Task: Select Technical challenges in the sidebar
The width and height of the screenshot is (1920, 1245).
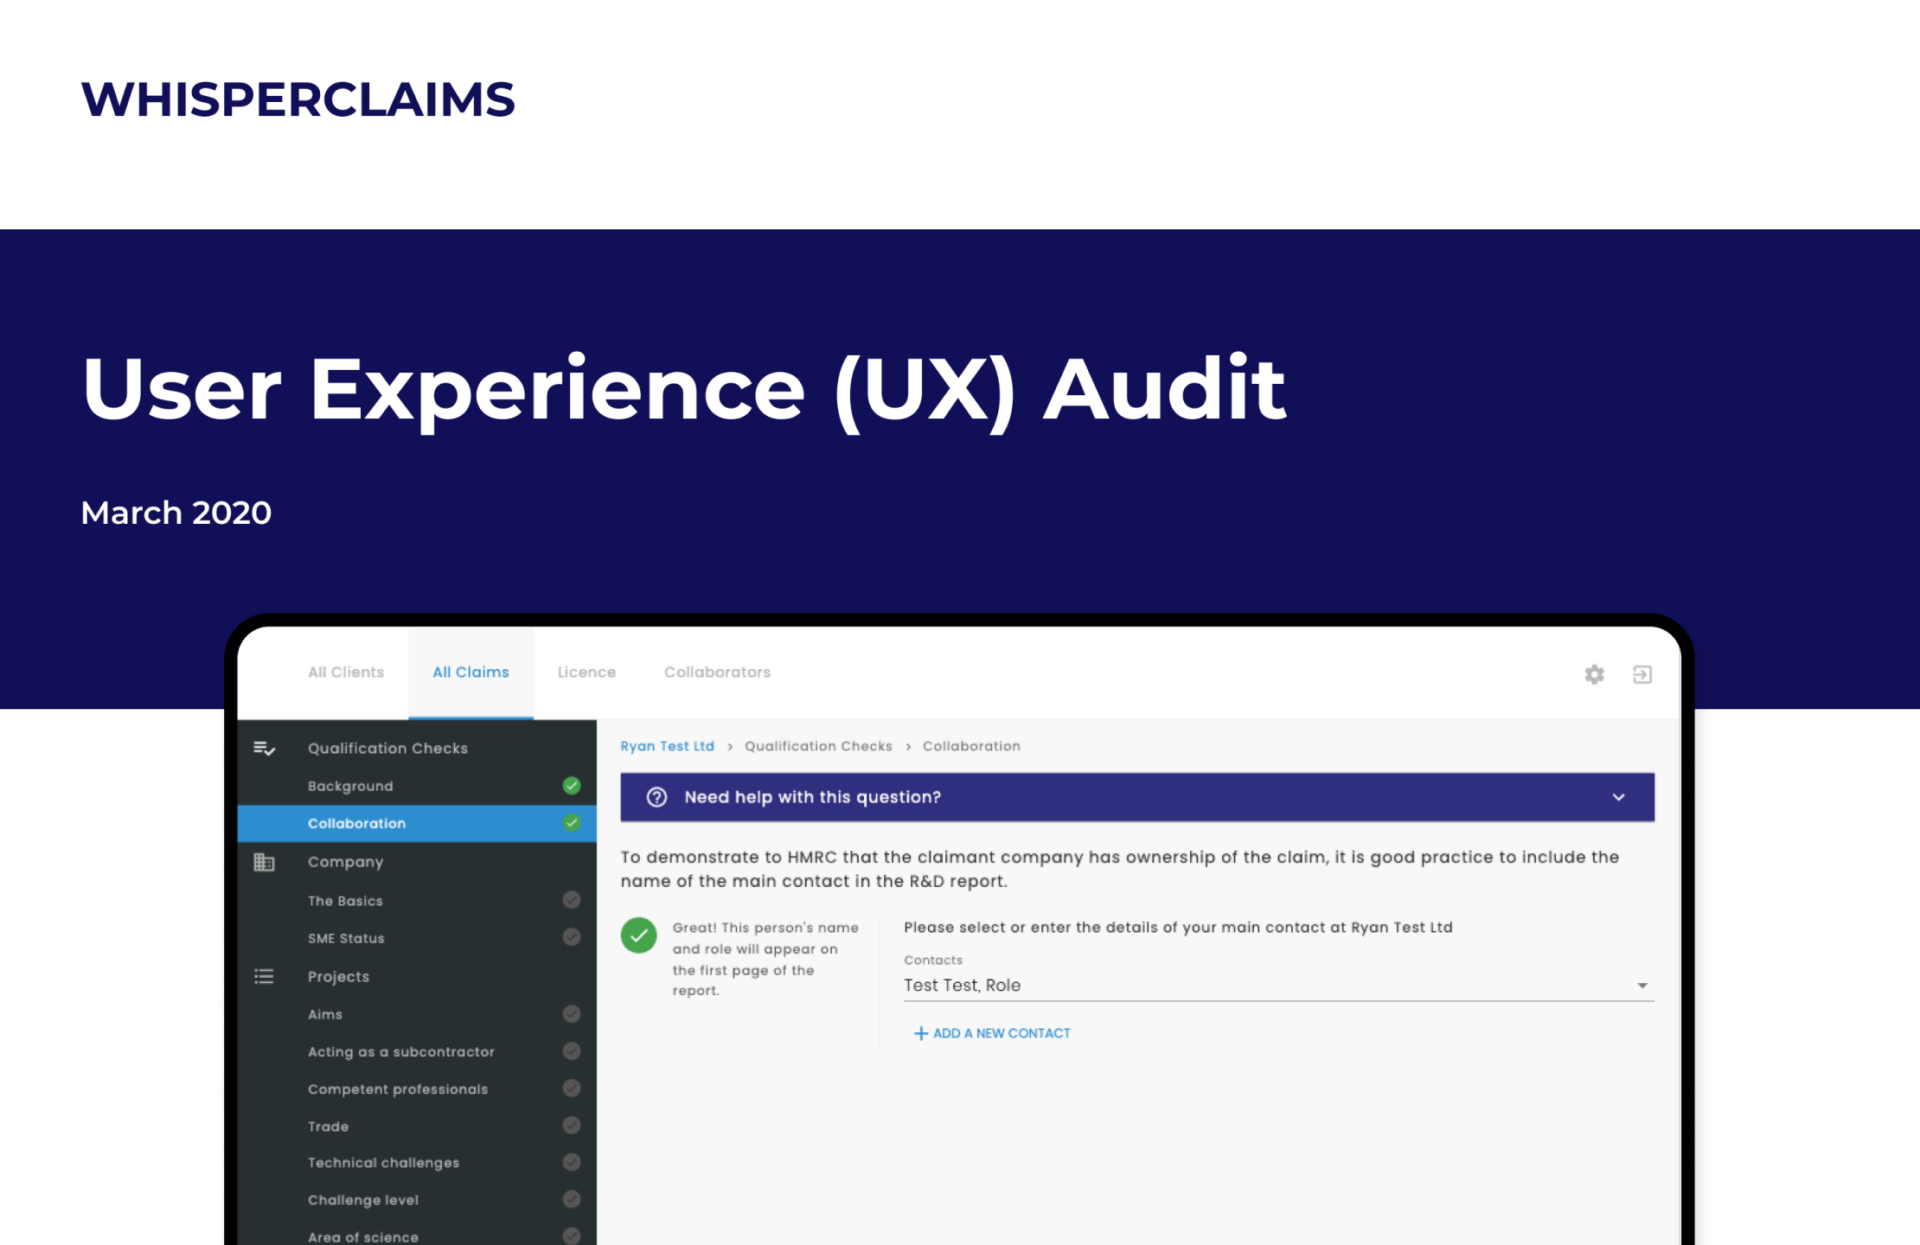Action: tap(384, 1163)
